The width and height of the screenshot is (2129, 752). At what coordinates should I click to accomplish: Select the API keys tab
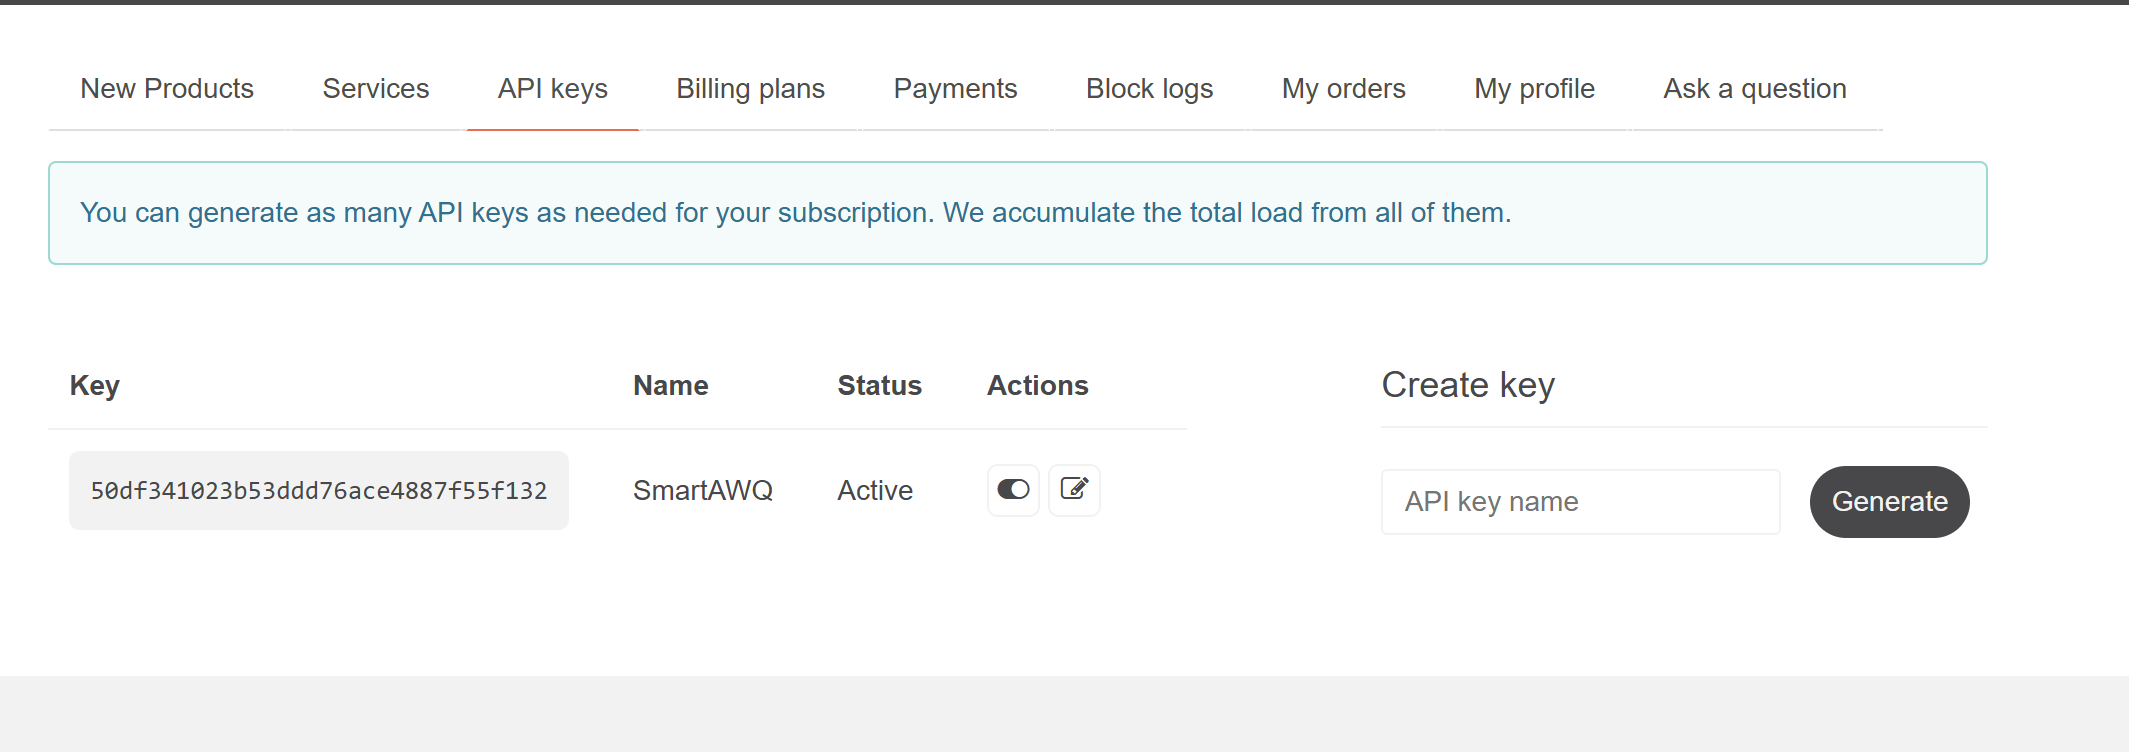point(553,89)
